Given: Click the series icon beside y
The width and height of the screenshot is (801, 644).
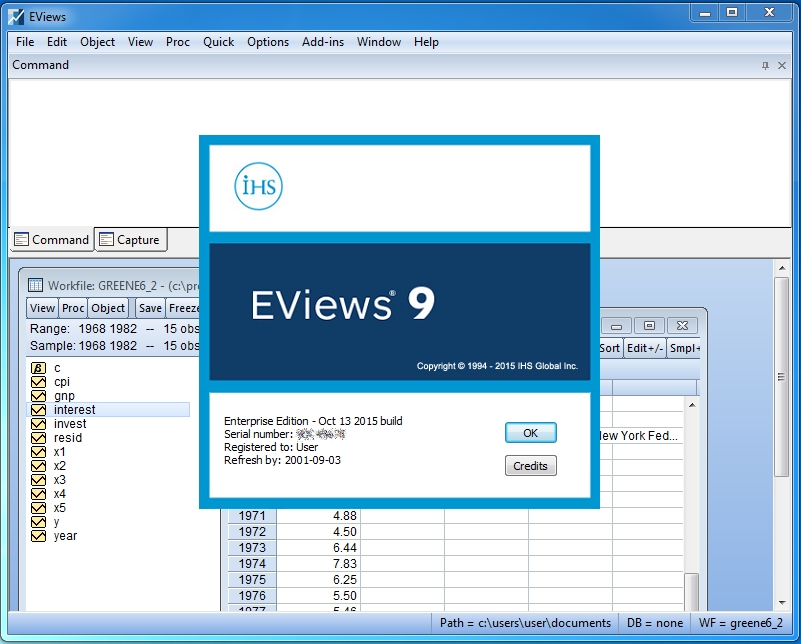Looking at the screenshot, I should coord(38,522).
